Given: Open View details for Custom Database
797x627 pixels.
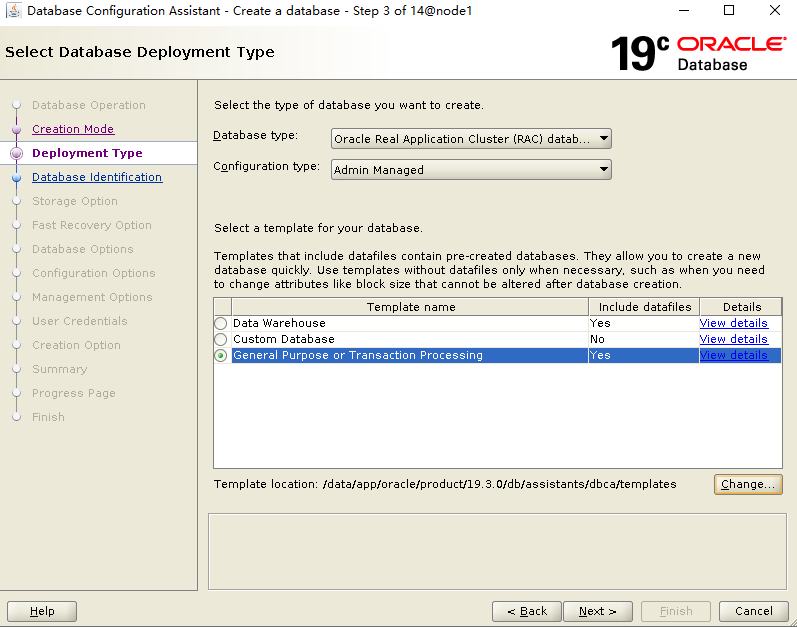Looking at the screenshot, I should click(x=733, y=339).
